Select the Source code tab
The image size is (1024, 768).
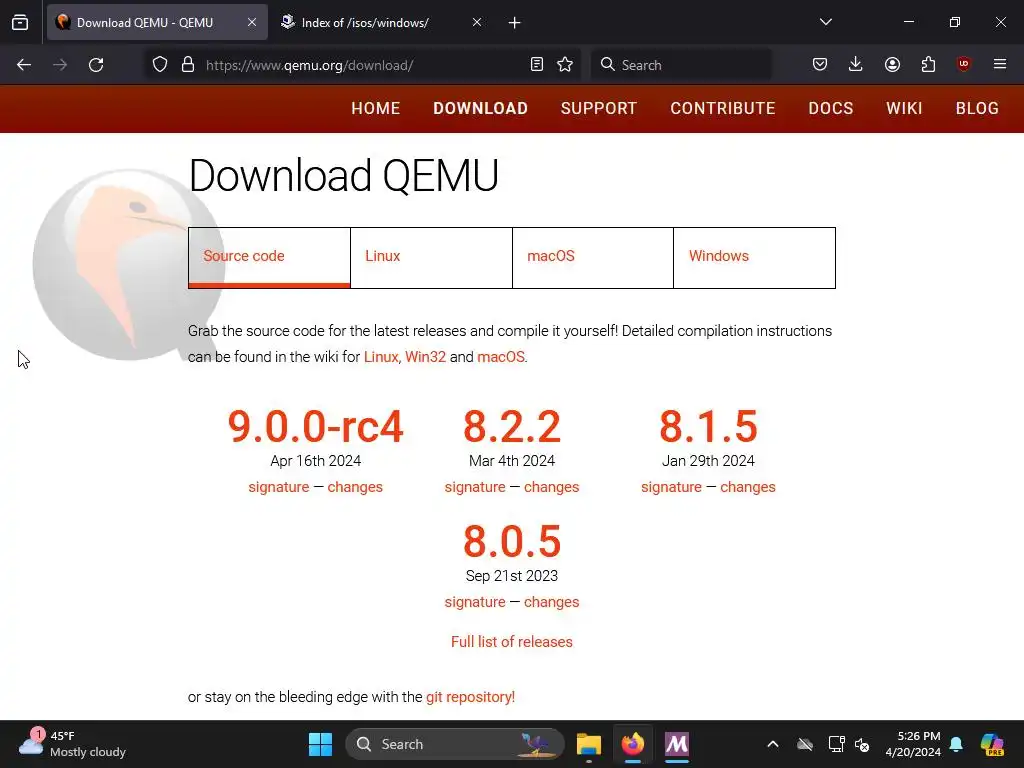(x=269, y=257)
